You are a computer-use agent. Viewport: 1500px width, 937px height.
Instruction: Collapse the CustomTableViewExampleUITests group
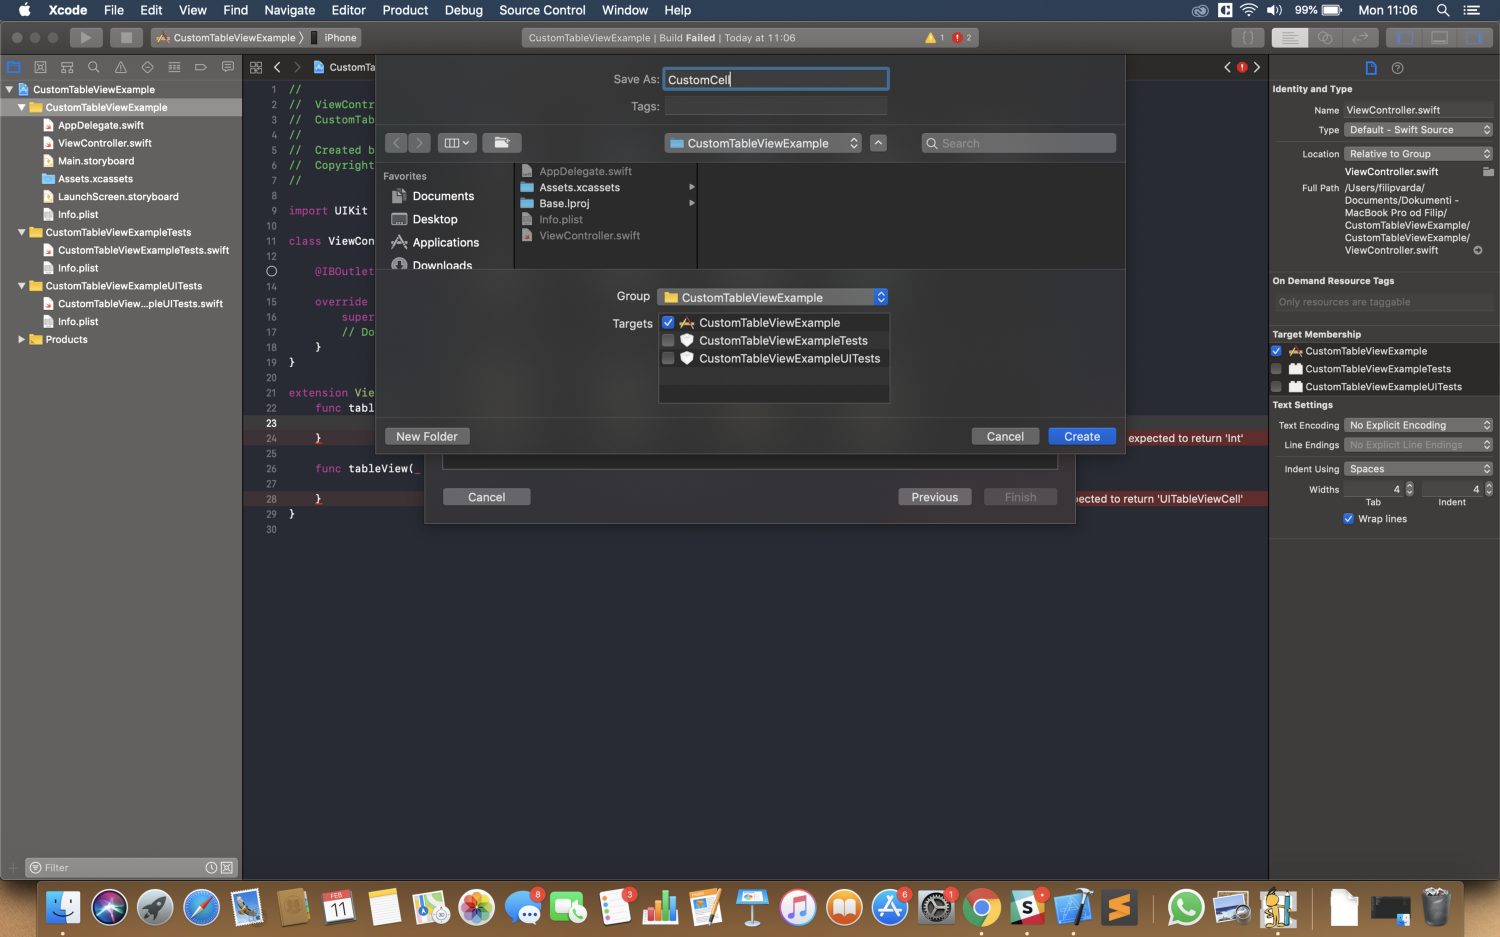point(21,286)
